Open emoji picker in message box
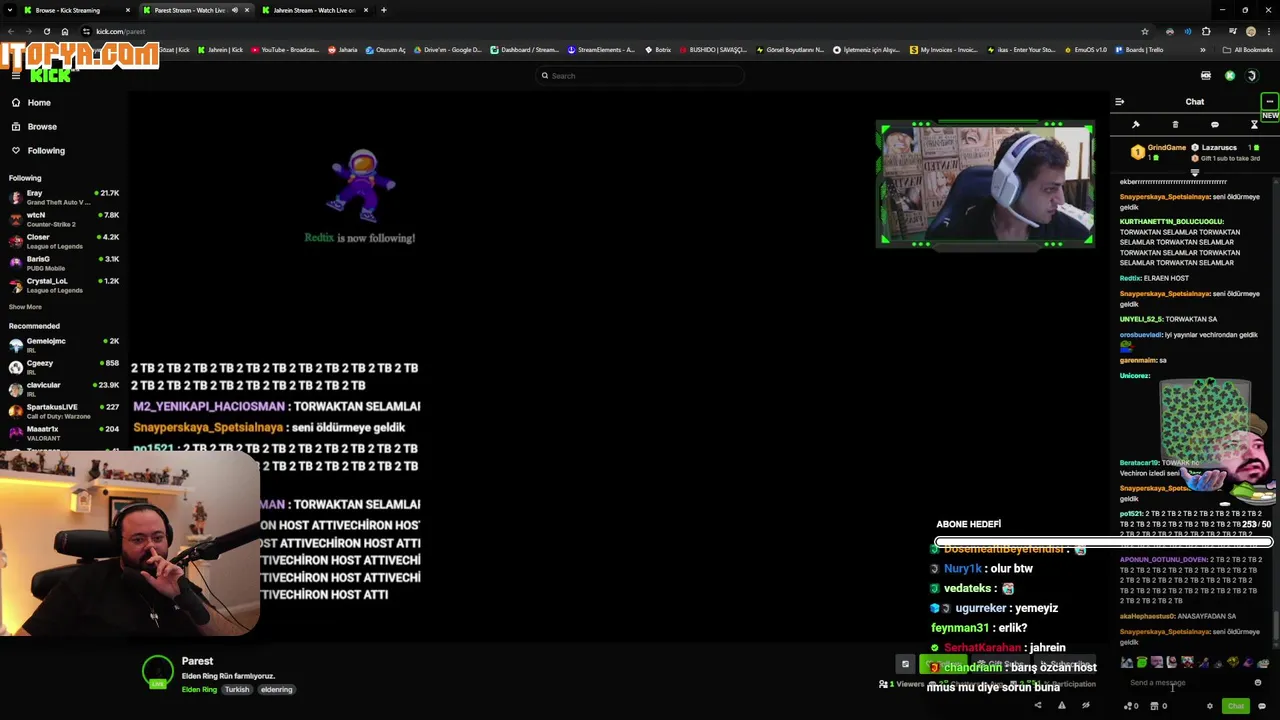Screen dimensions: 1280x720 click(1258, 683)
